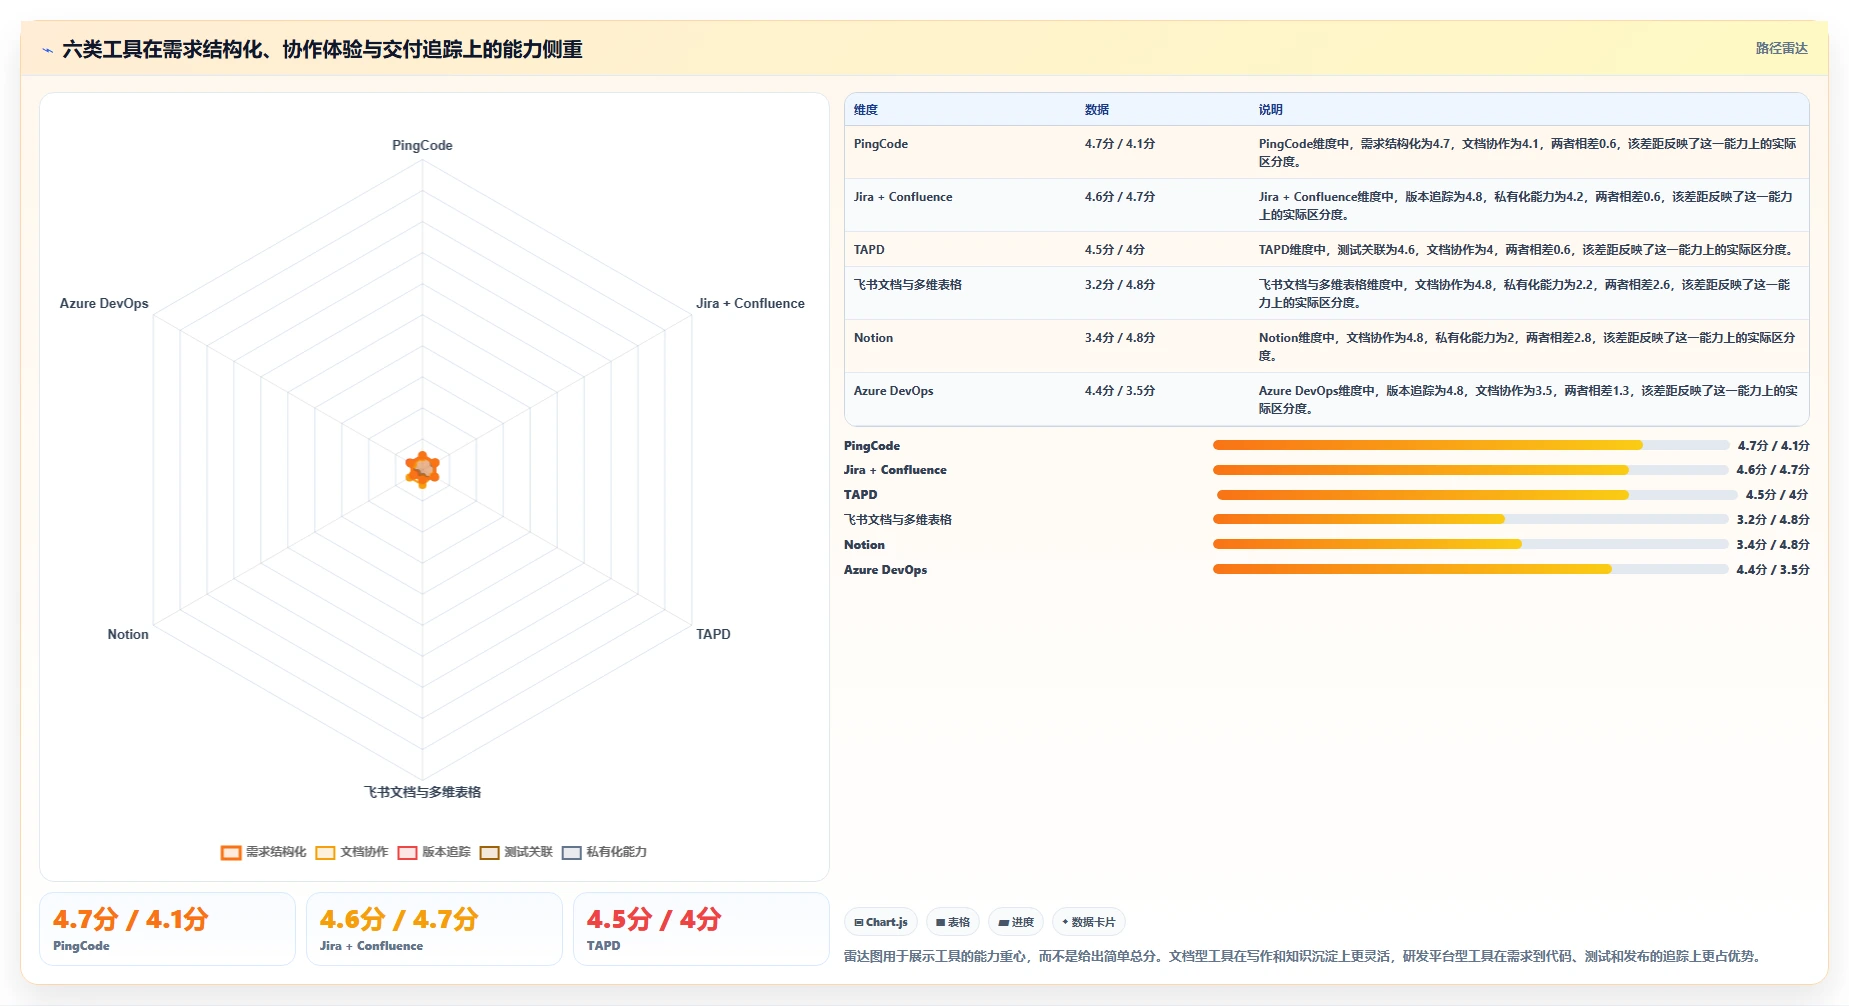Click the header title 六类工具在需求结构化
Viewport: 1849px width, 1006px height.
[x=322, y=49]
